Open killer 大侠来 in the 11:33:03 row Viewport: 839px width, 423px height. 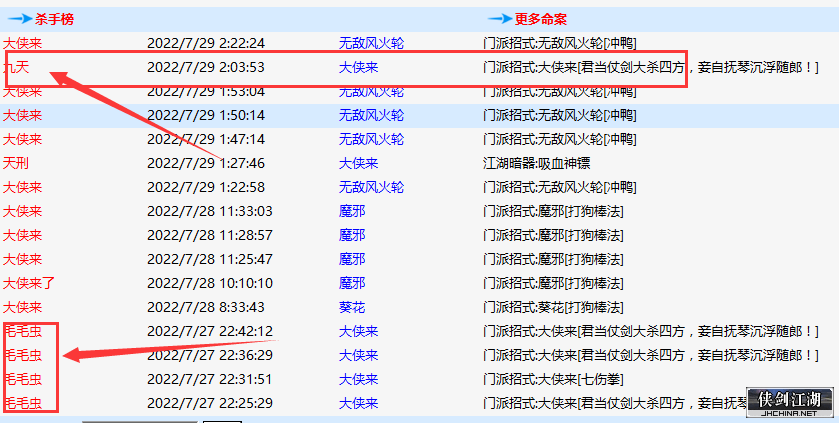pyautogui.click(x=22, y=211)
